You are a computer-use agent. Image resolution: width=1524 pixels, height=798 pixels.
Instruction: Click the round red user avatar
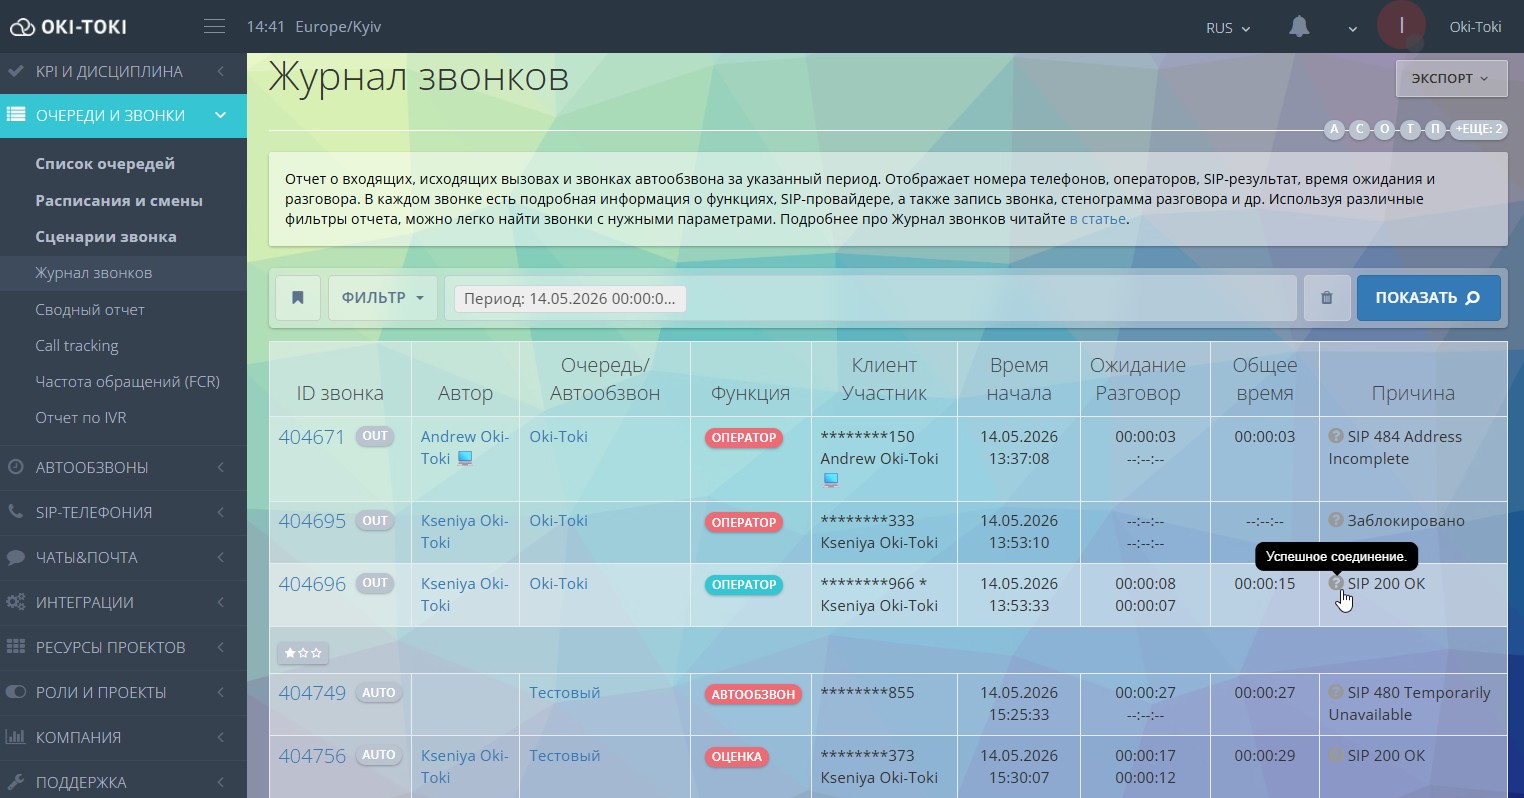click(1401, 26)
